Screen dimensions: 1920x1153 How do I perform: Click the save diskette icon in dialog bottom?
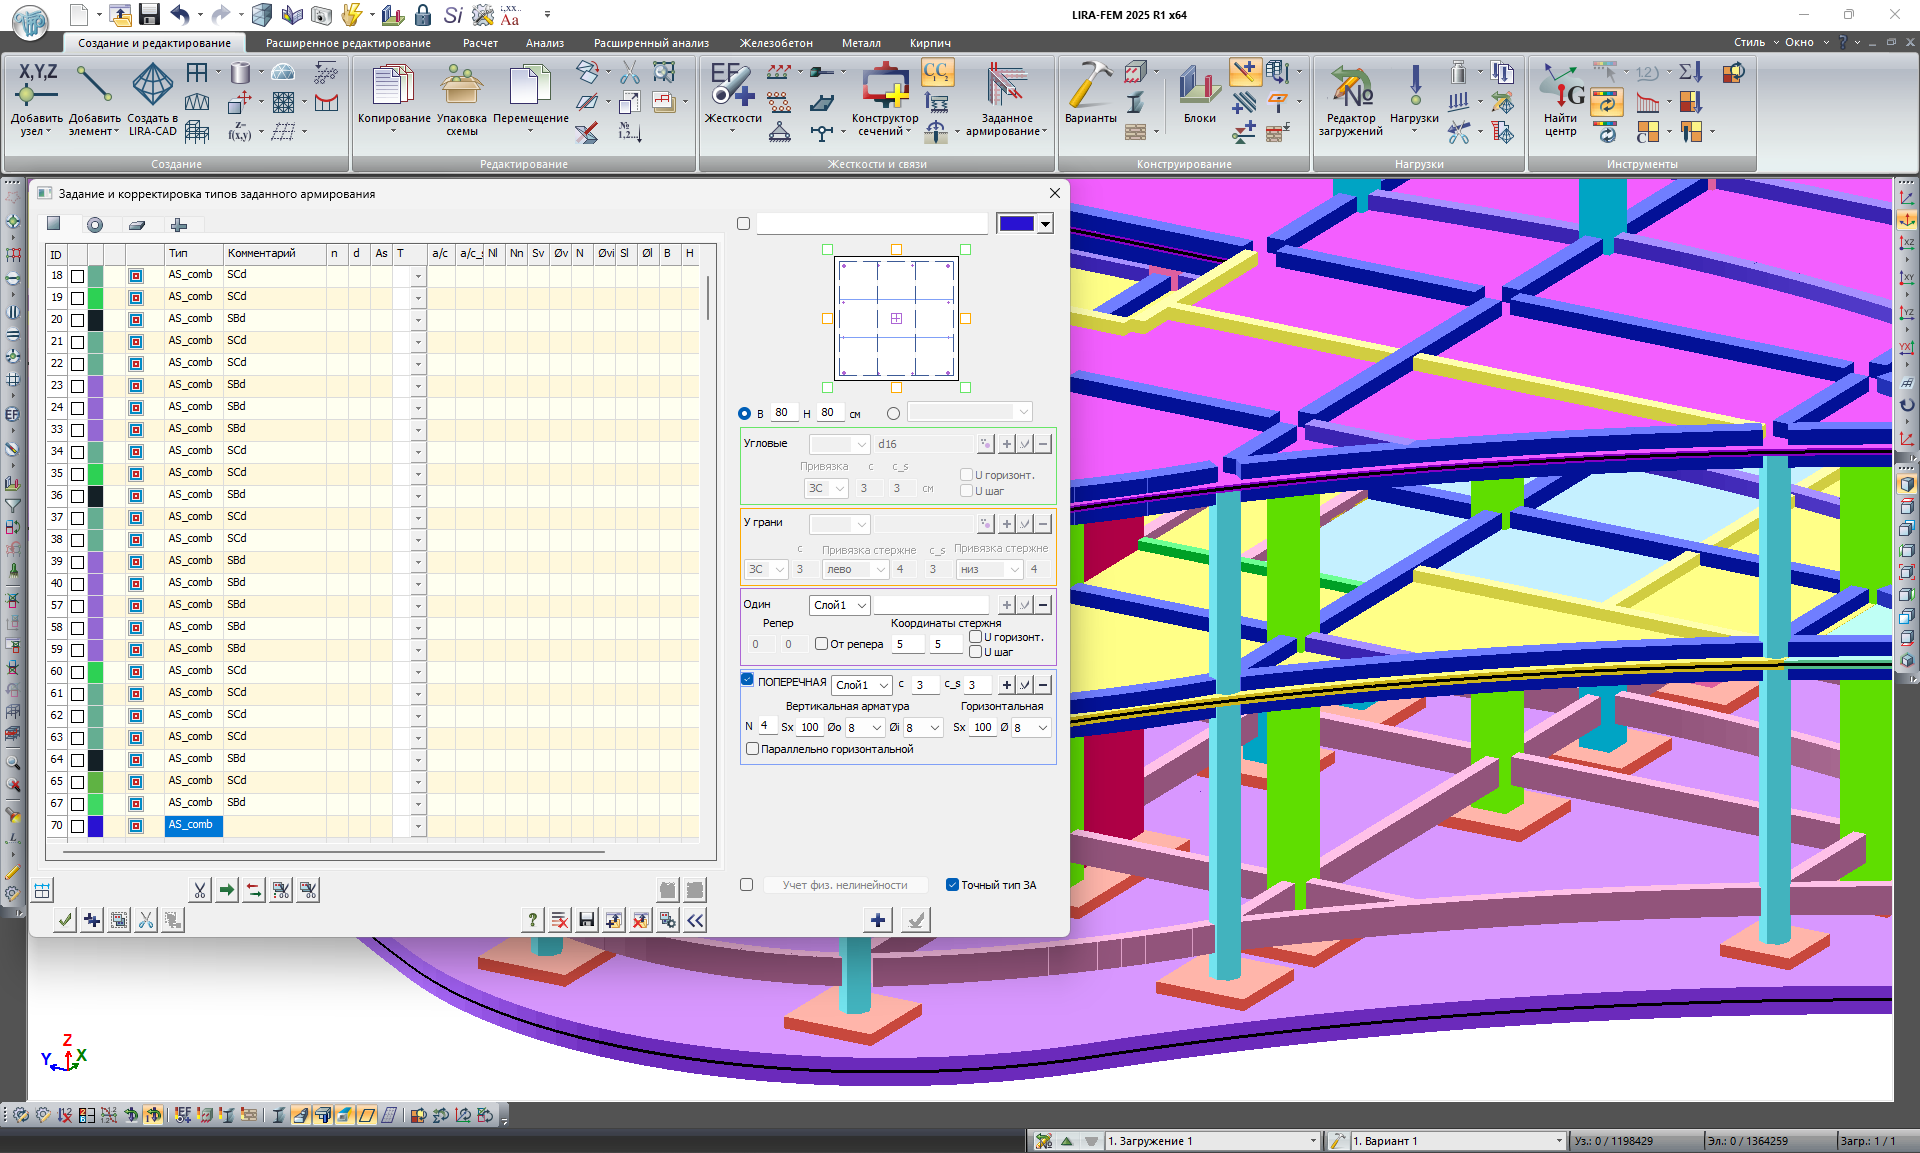tap(587, 920)
